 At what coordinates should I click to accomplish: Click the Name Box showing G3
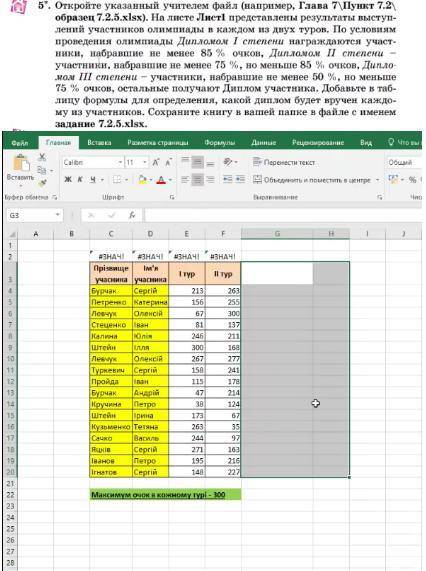pyautogui.click(x=31, y=215)
